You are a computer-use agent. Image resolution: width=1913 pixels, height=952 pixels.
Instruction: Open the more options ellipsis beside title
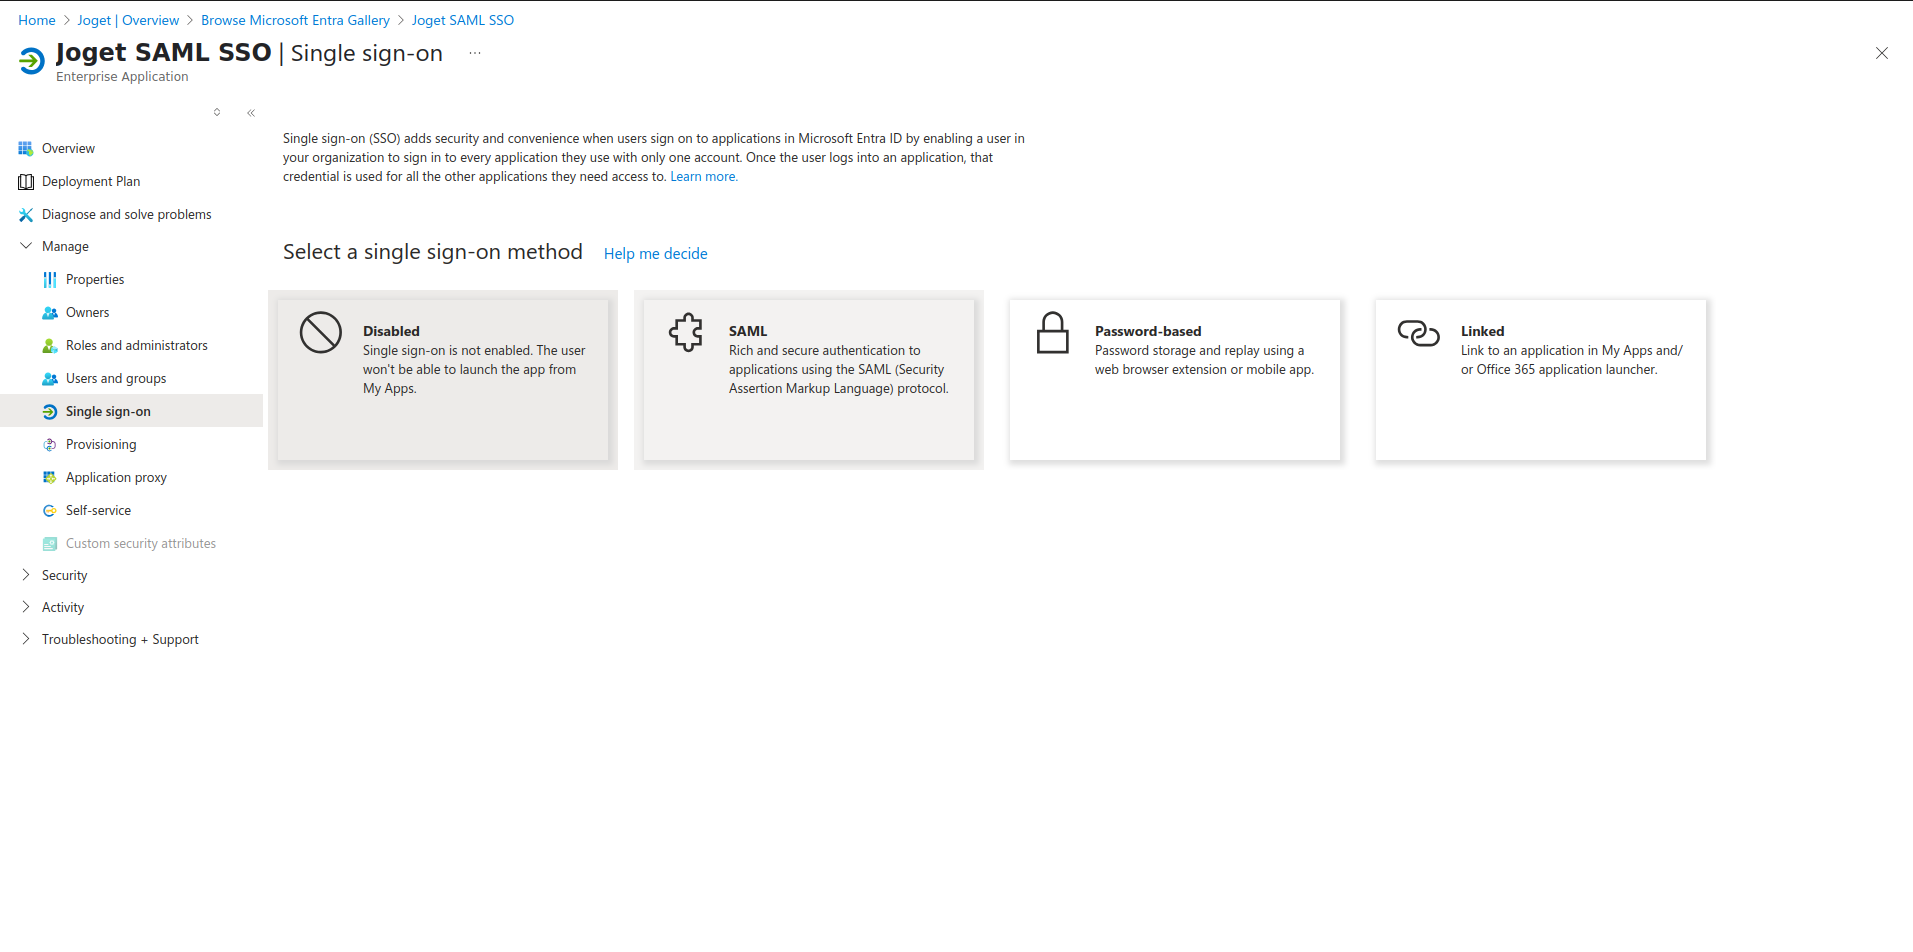[475, 54]
